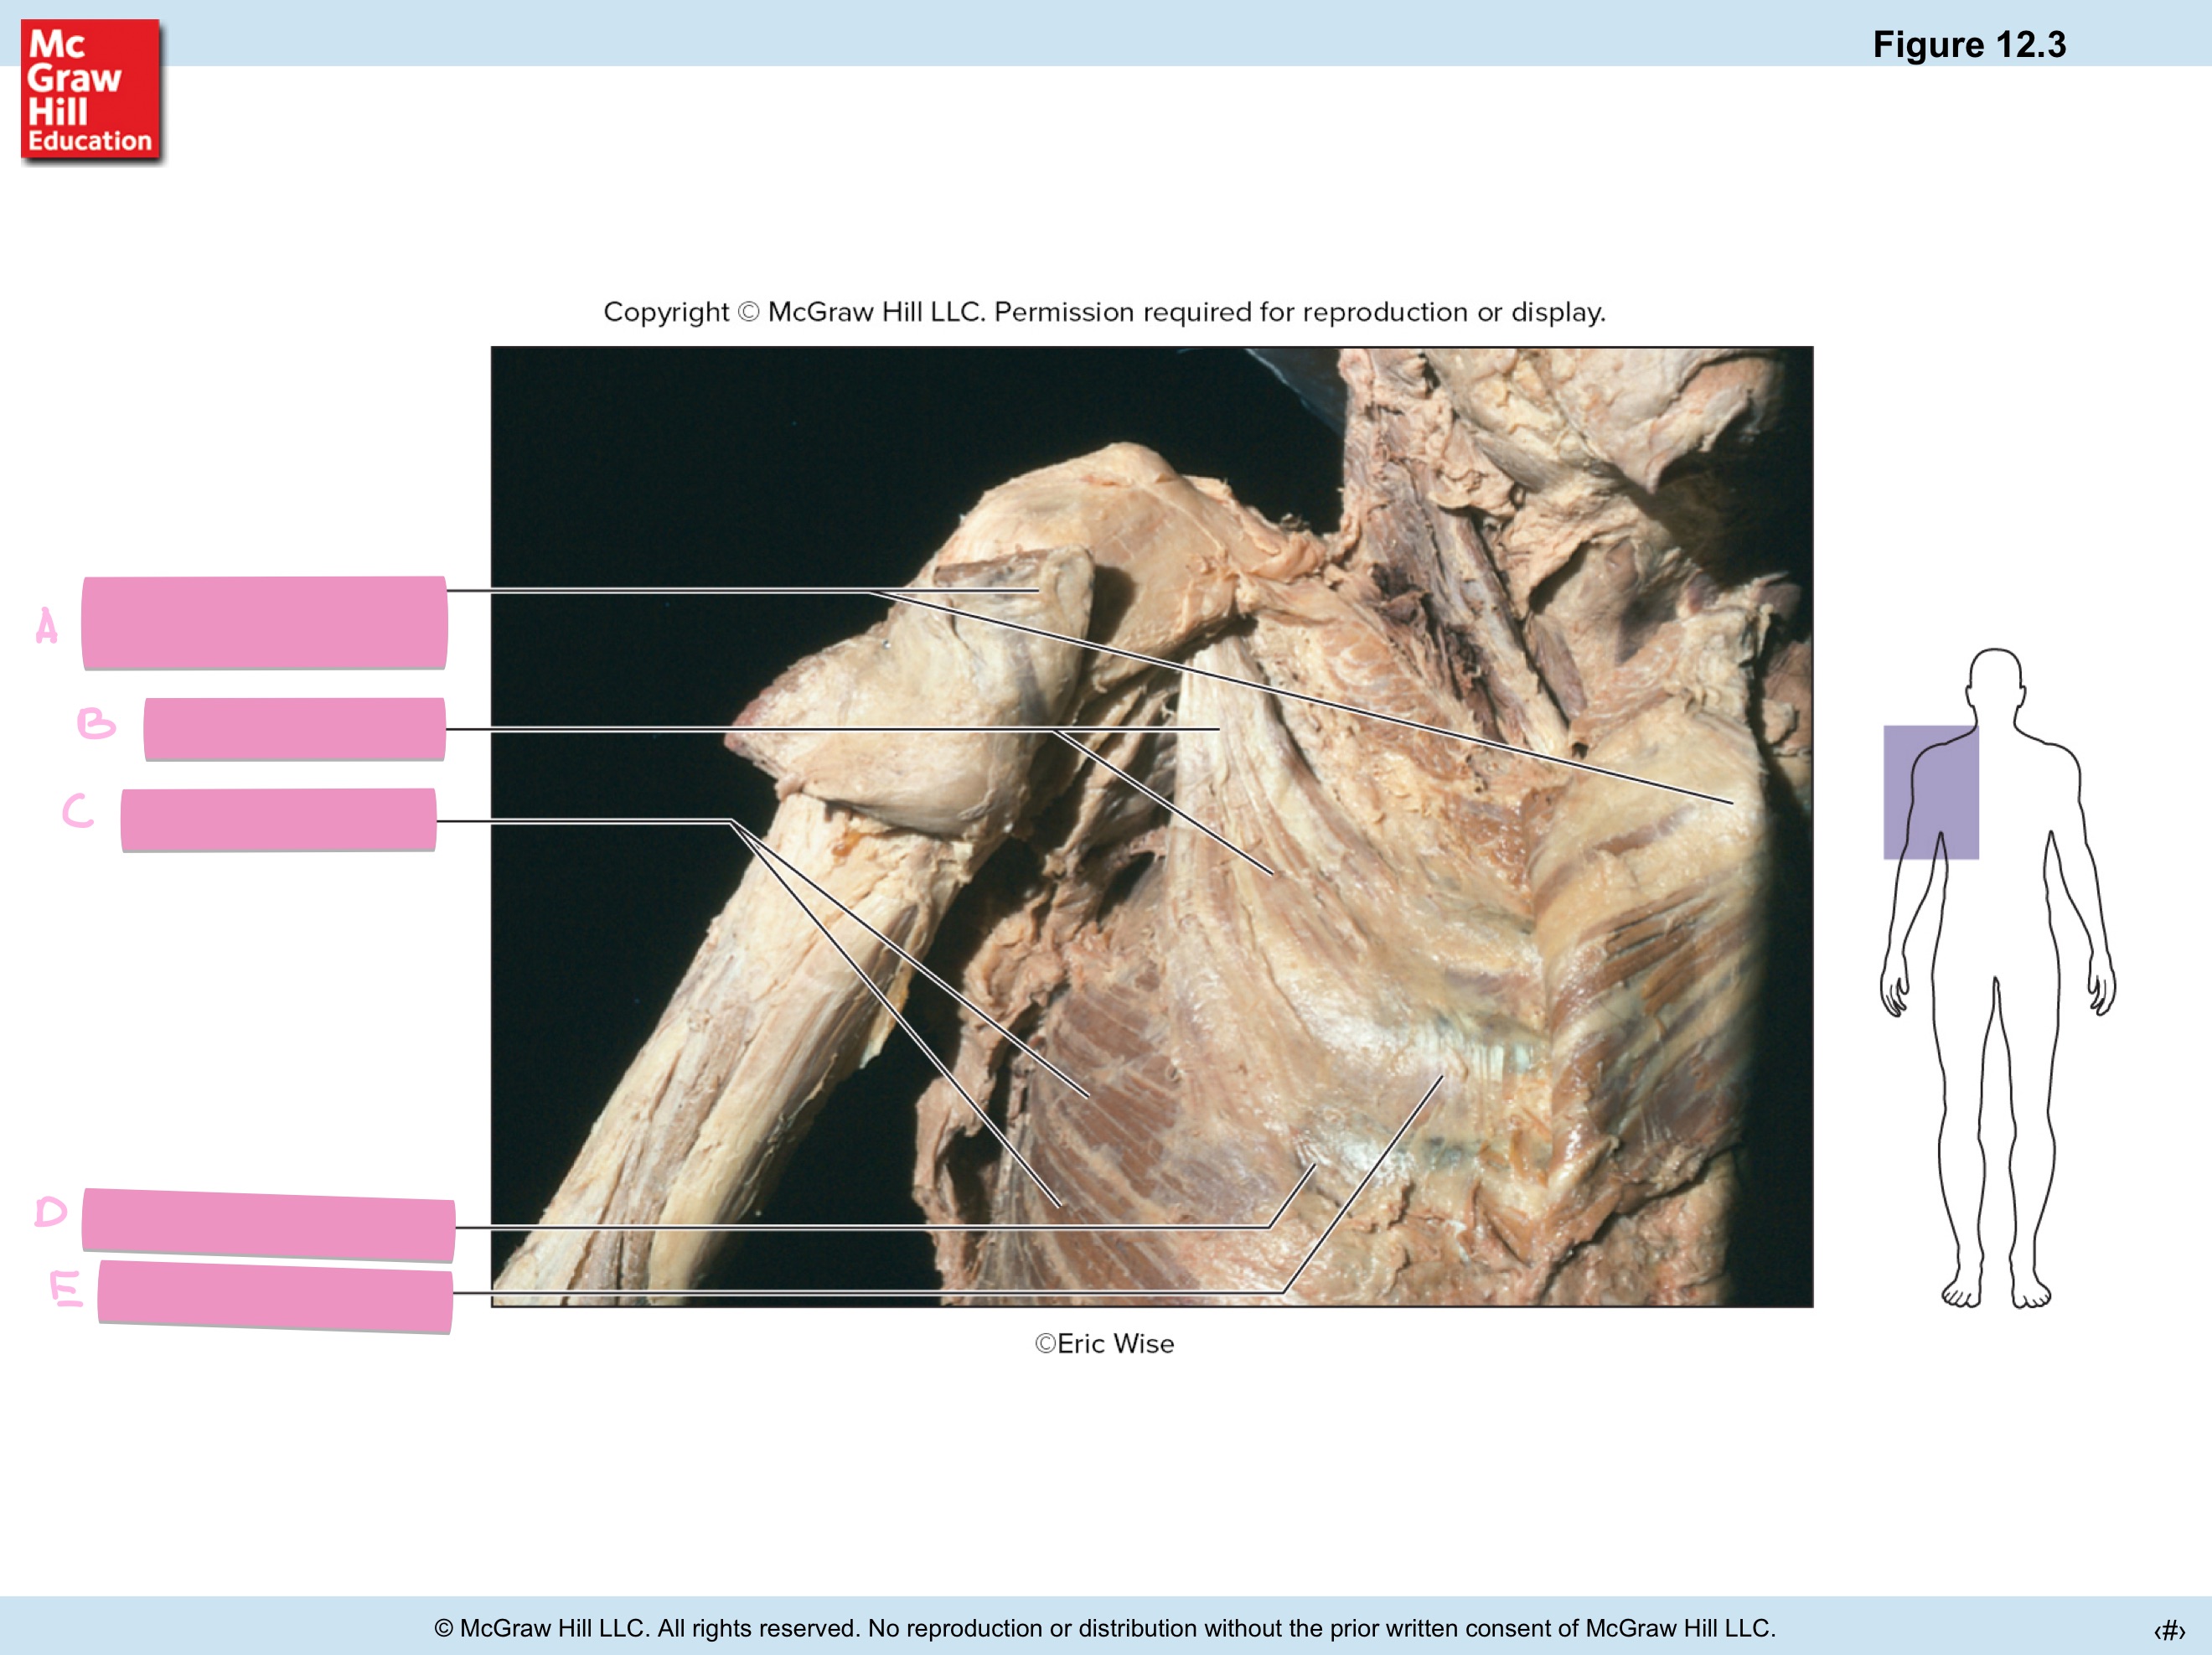Click the shoulder dissection photograph
Screen dimensions: 2212x1655
(x=1151, y=827)
